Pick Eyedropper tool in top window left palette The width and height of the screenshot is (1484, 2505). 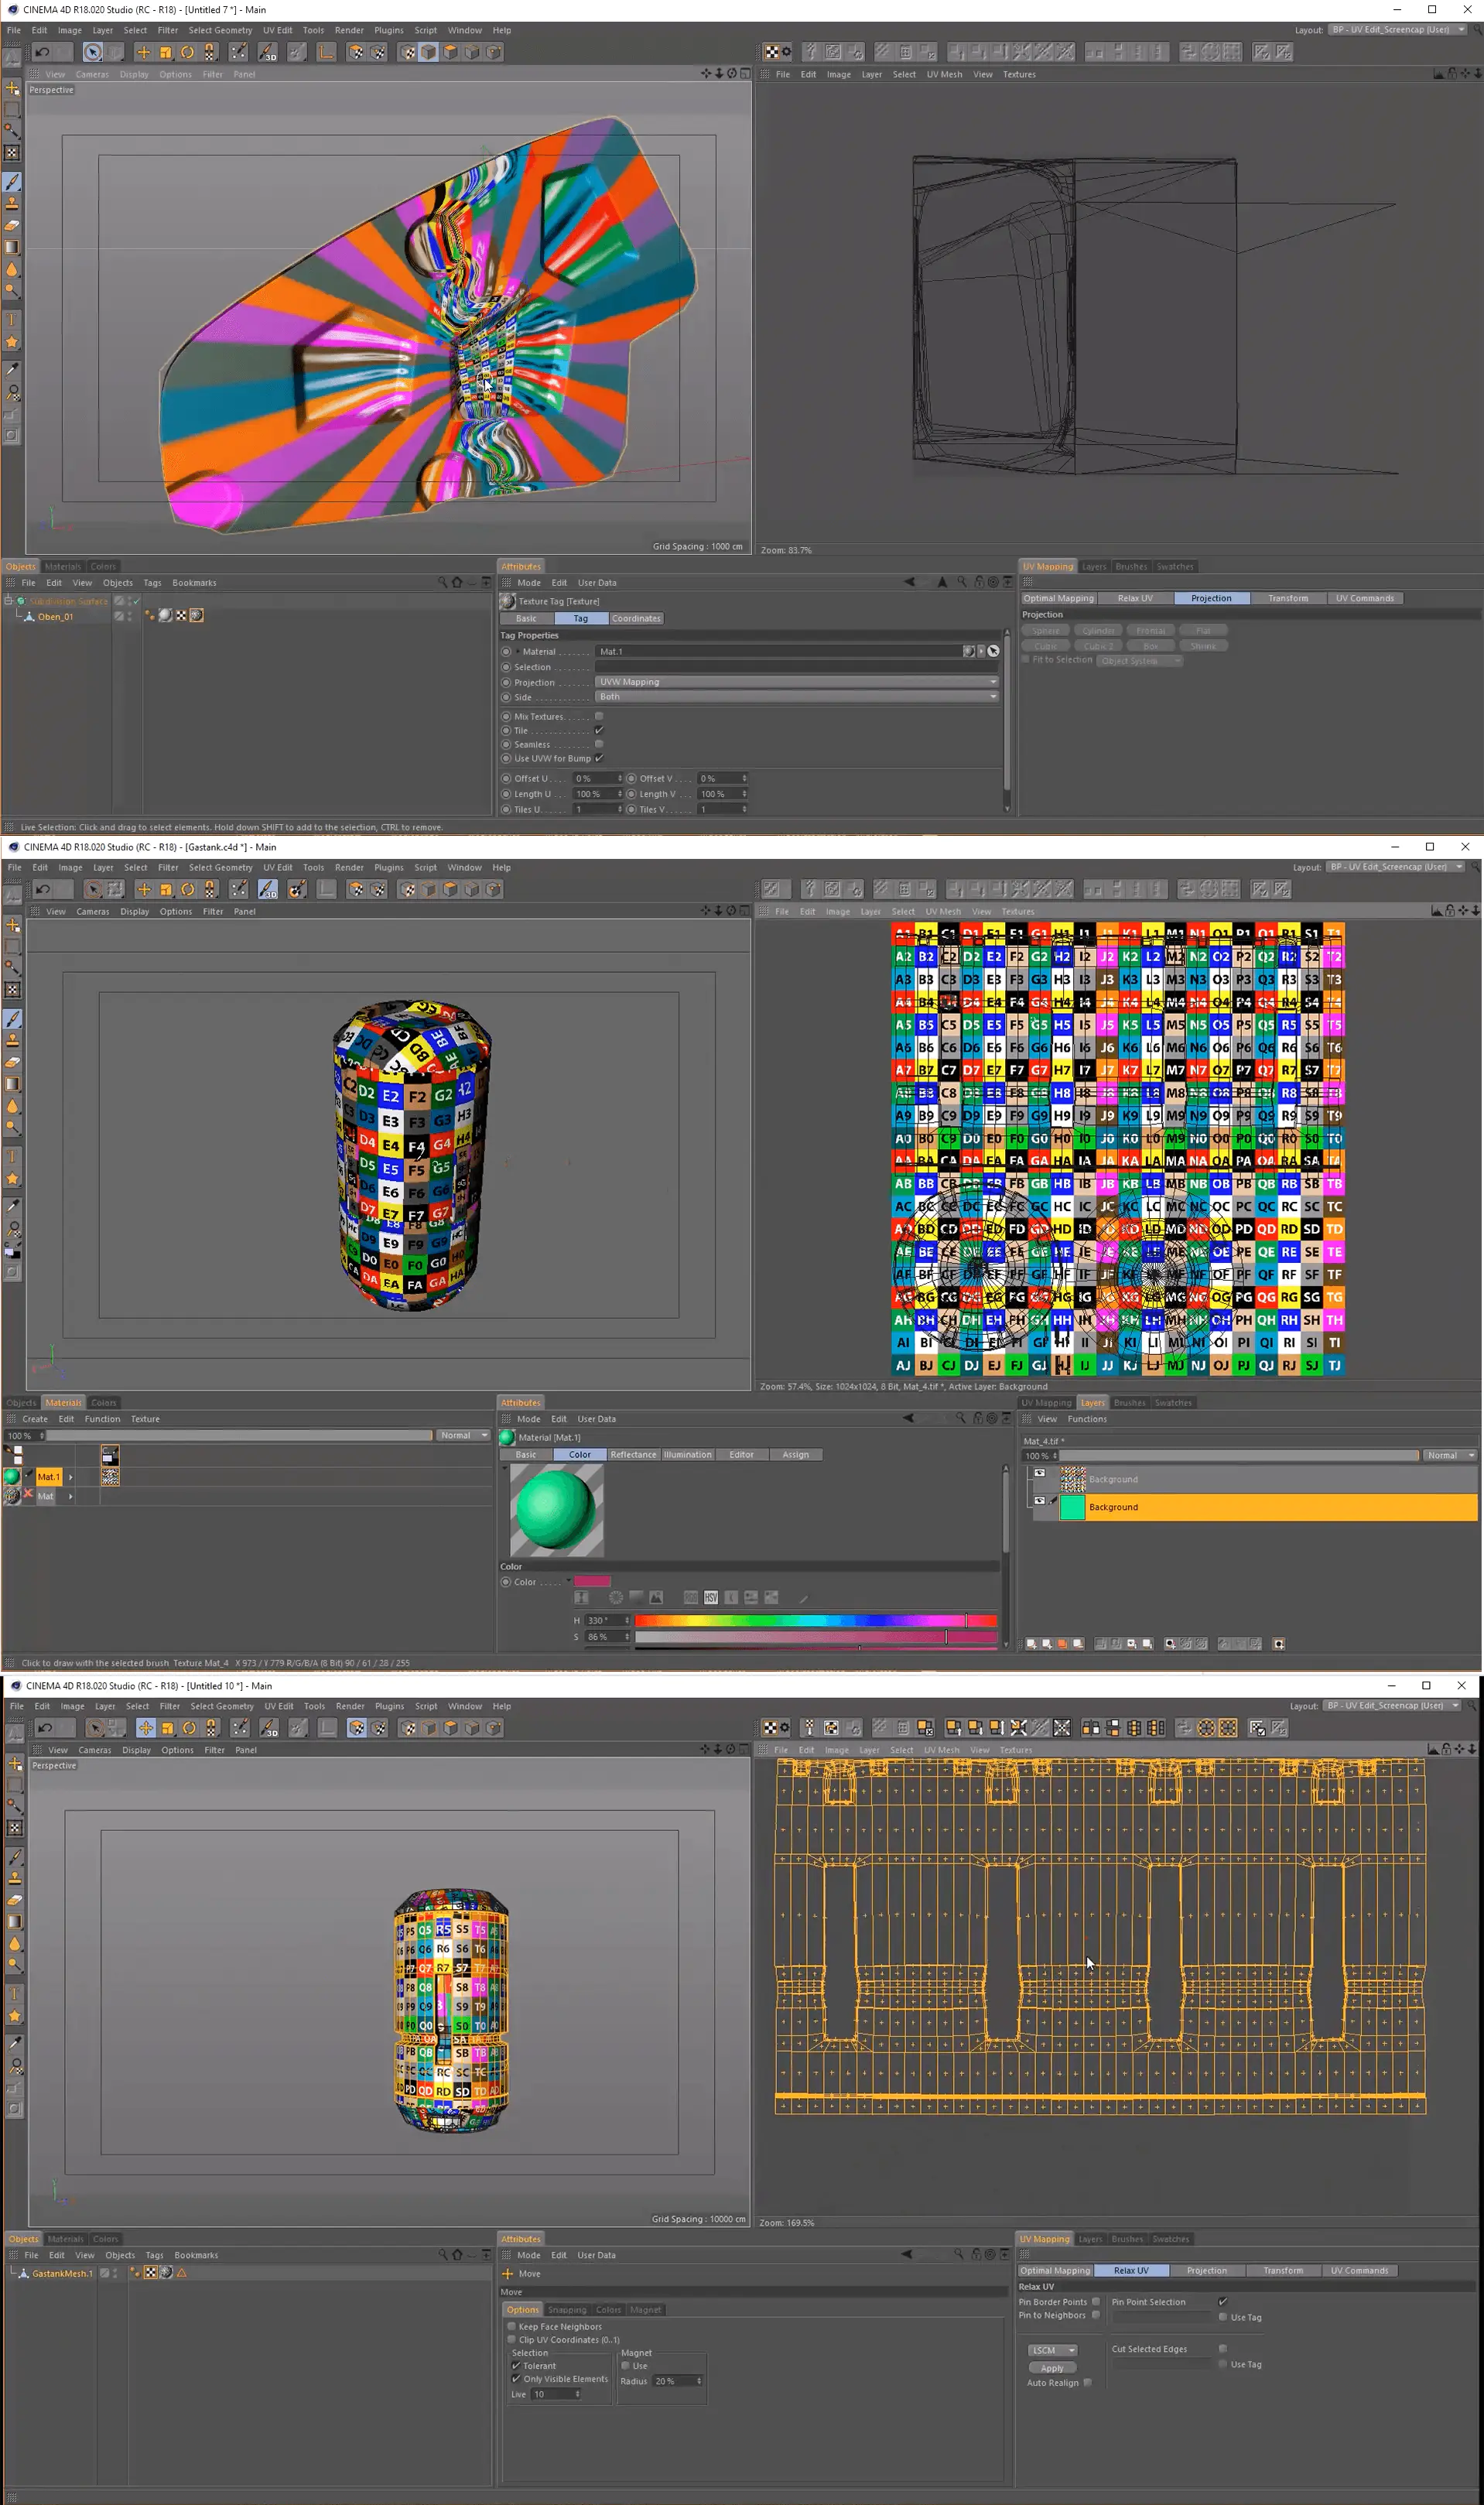click(12, 369)
